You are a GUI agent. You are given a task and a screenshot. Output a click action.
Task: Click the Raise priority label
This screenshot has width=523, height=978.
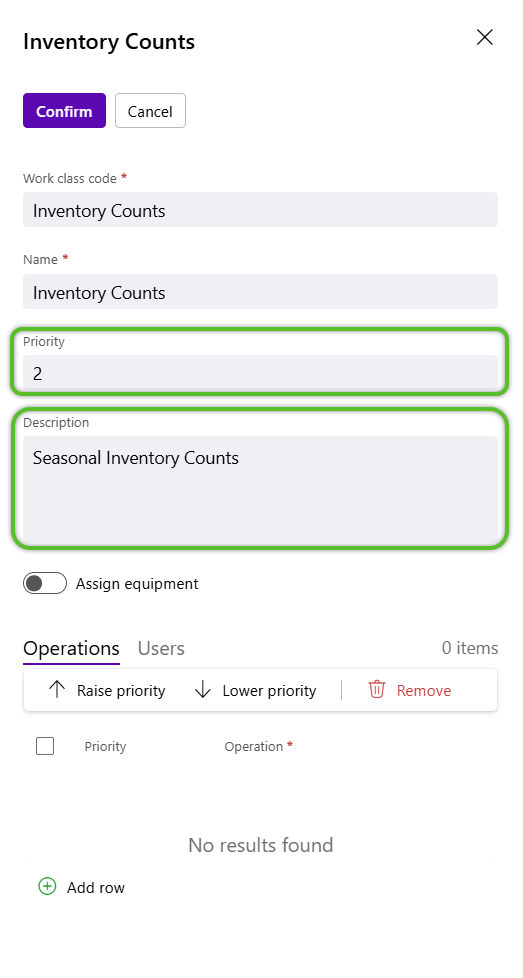point(121,690)
